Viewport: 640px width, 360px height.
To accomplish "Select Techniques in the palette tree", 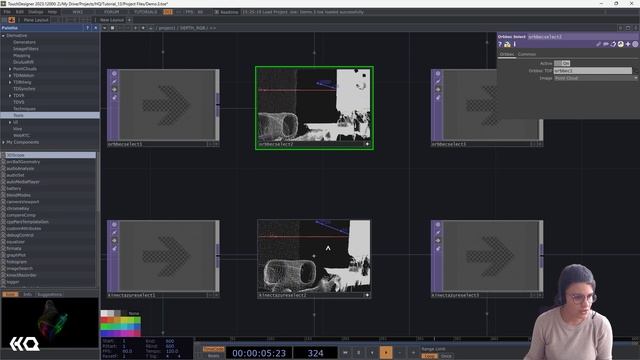I will point(24,109).
